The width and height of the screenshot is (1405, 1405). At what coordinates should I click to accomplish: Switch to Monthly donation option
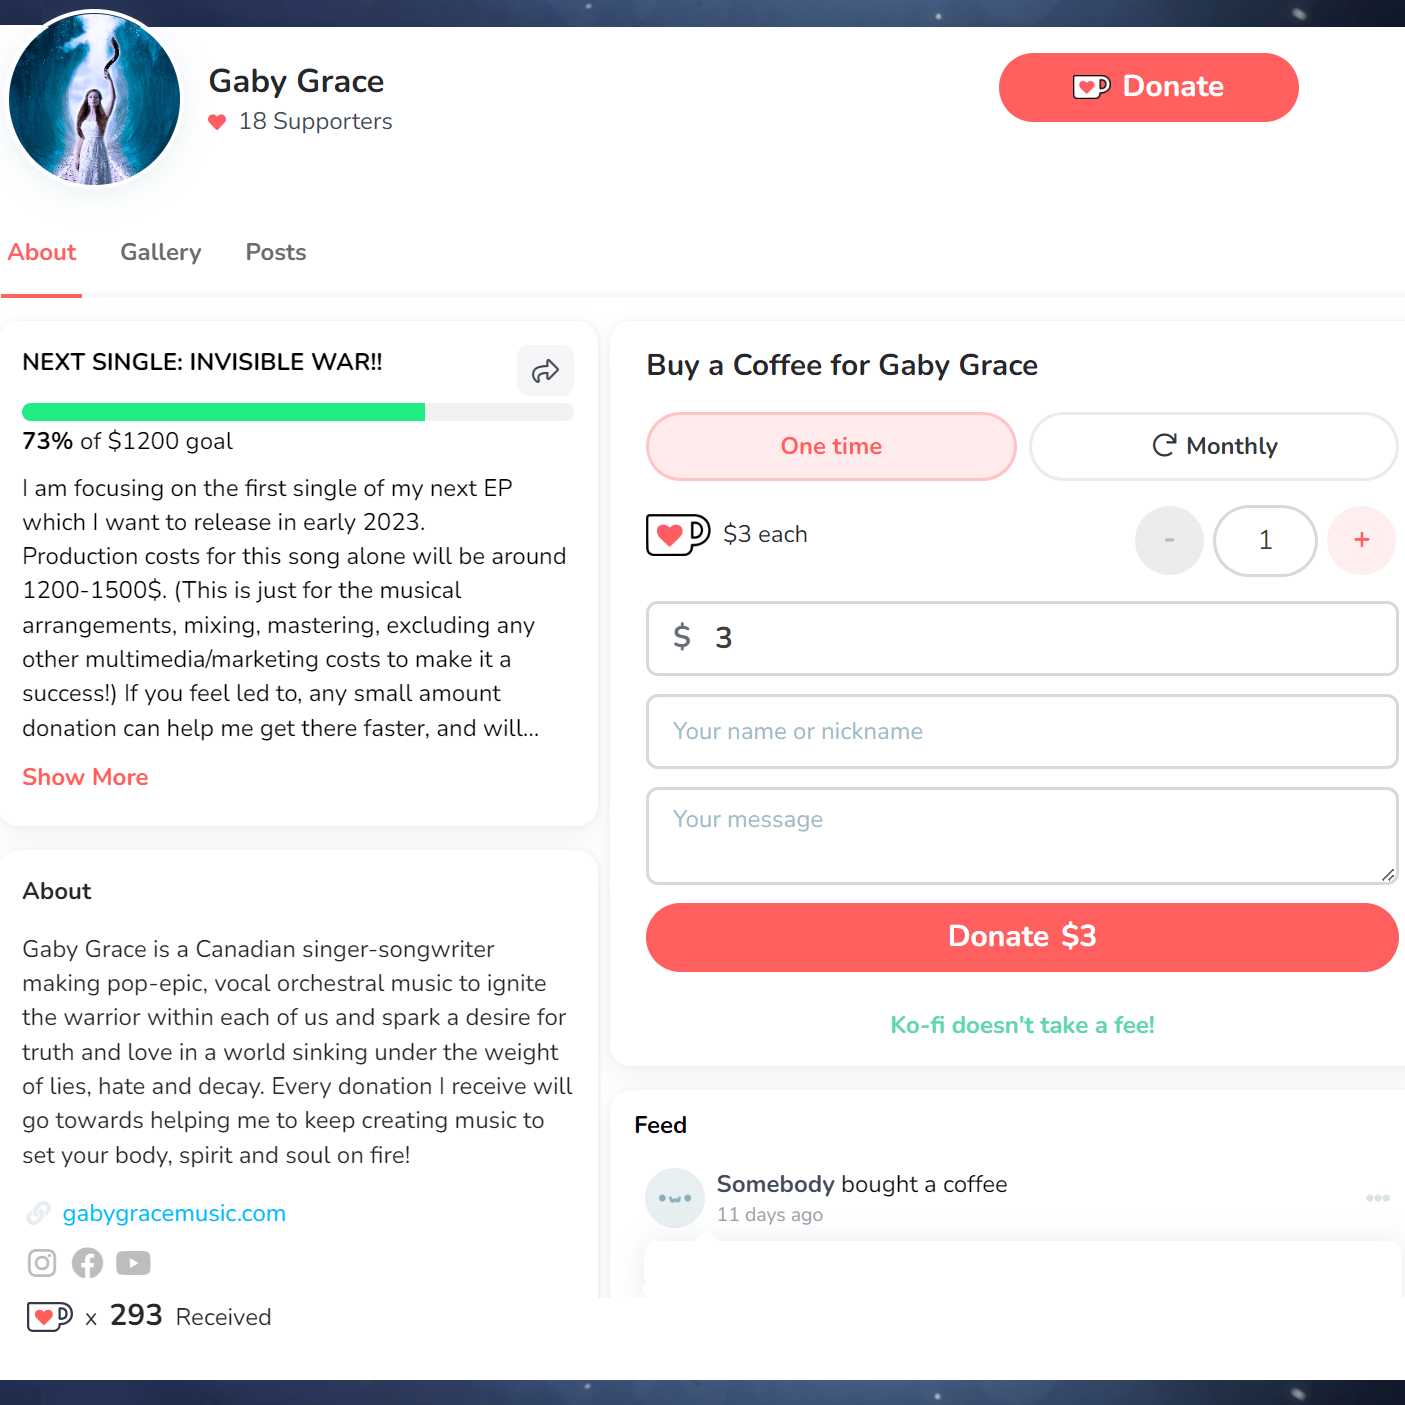pyautogui.click(x=1214, y=446)
